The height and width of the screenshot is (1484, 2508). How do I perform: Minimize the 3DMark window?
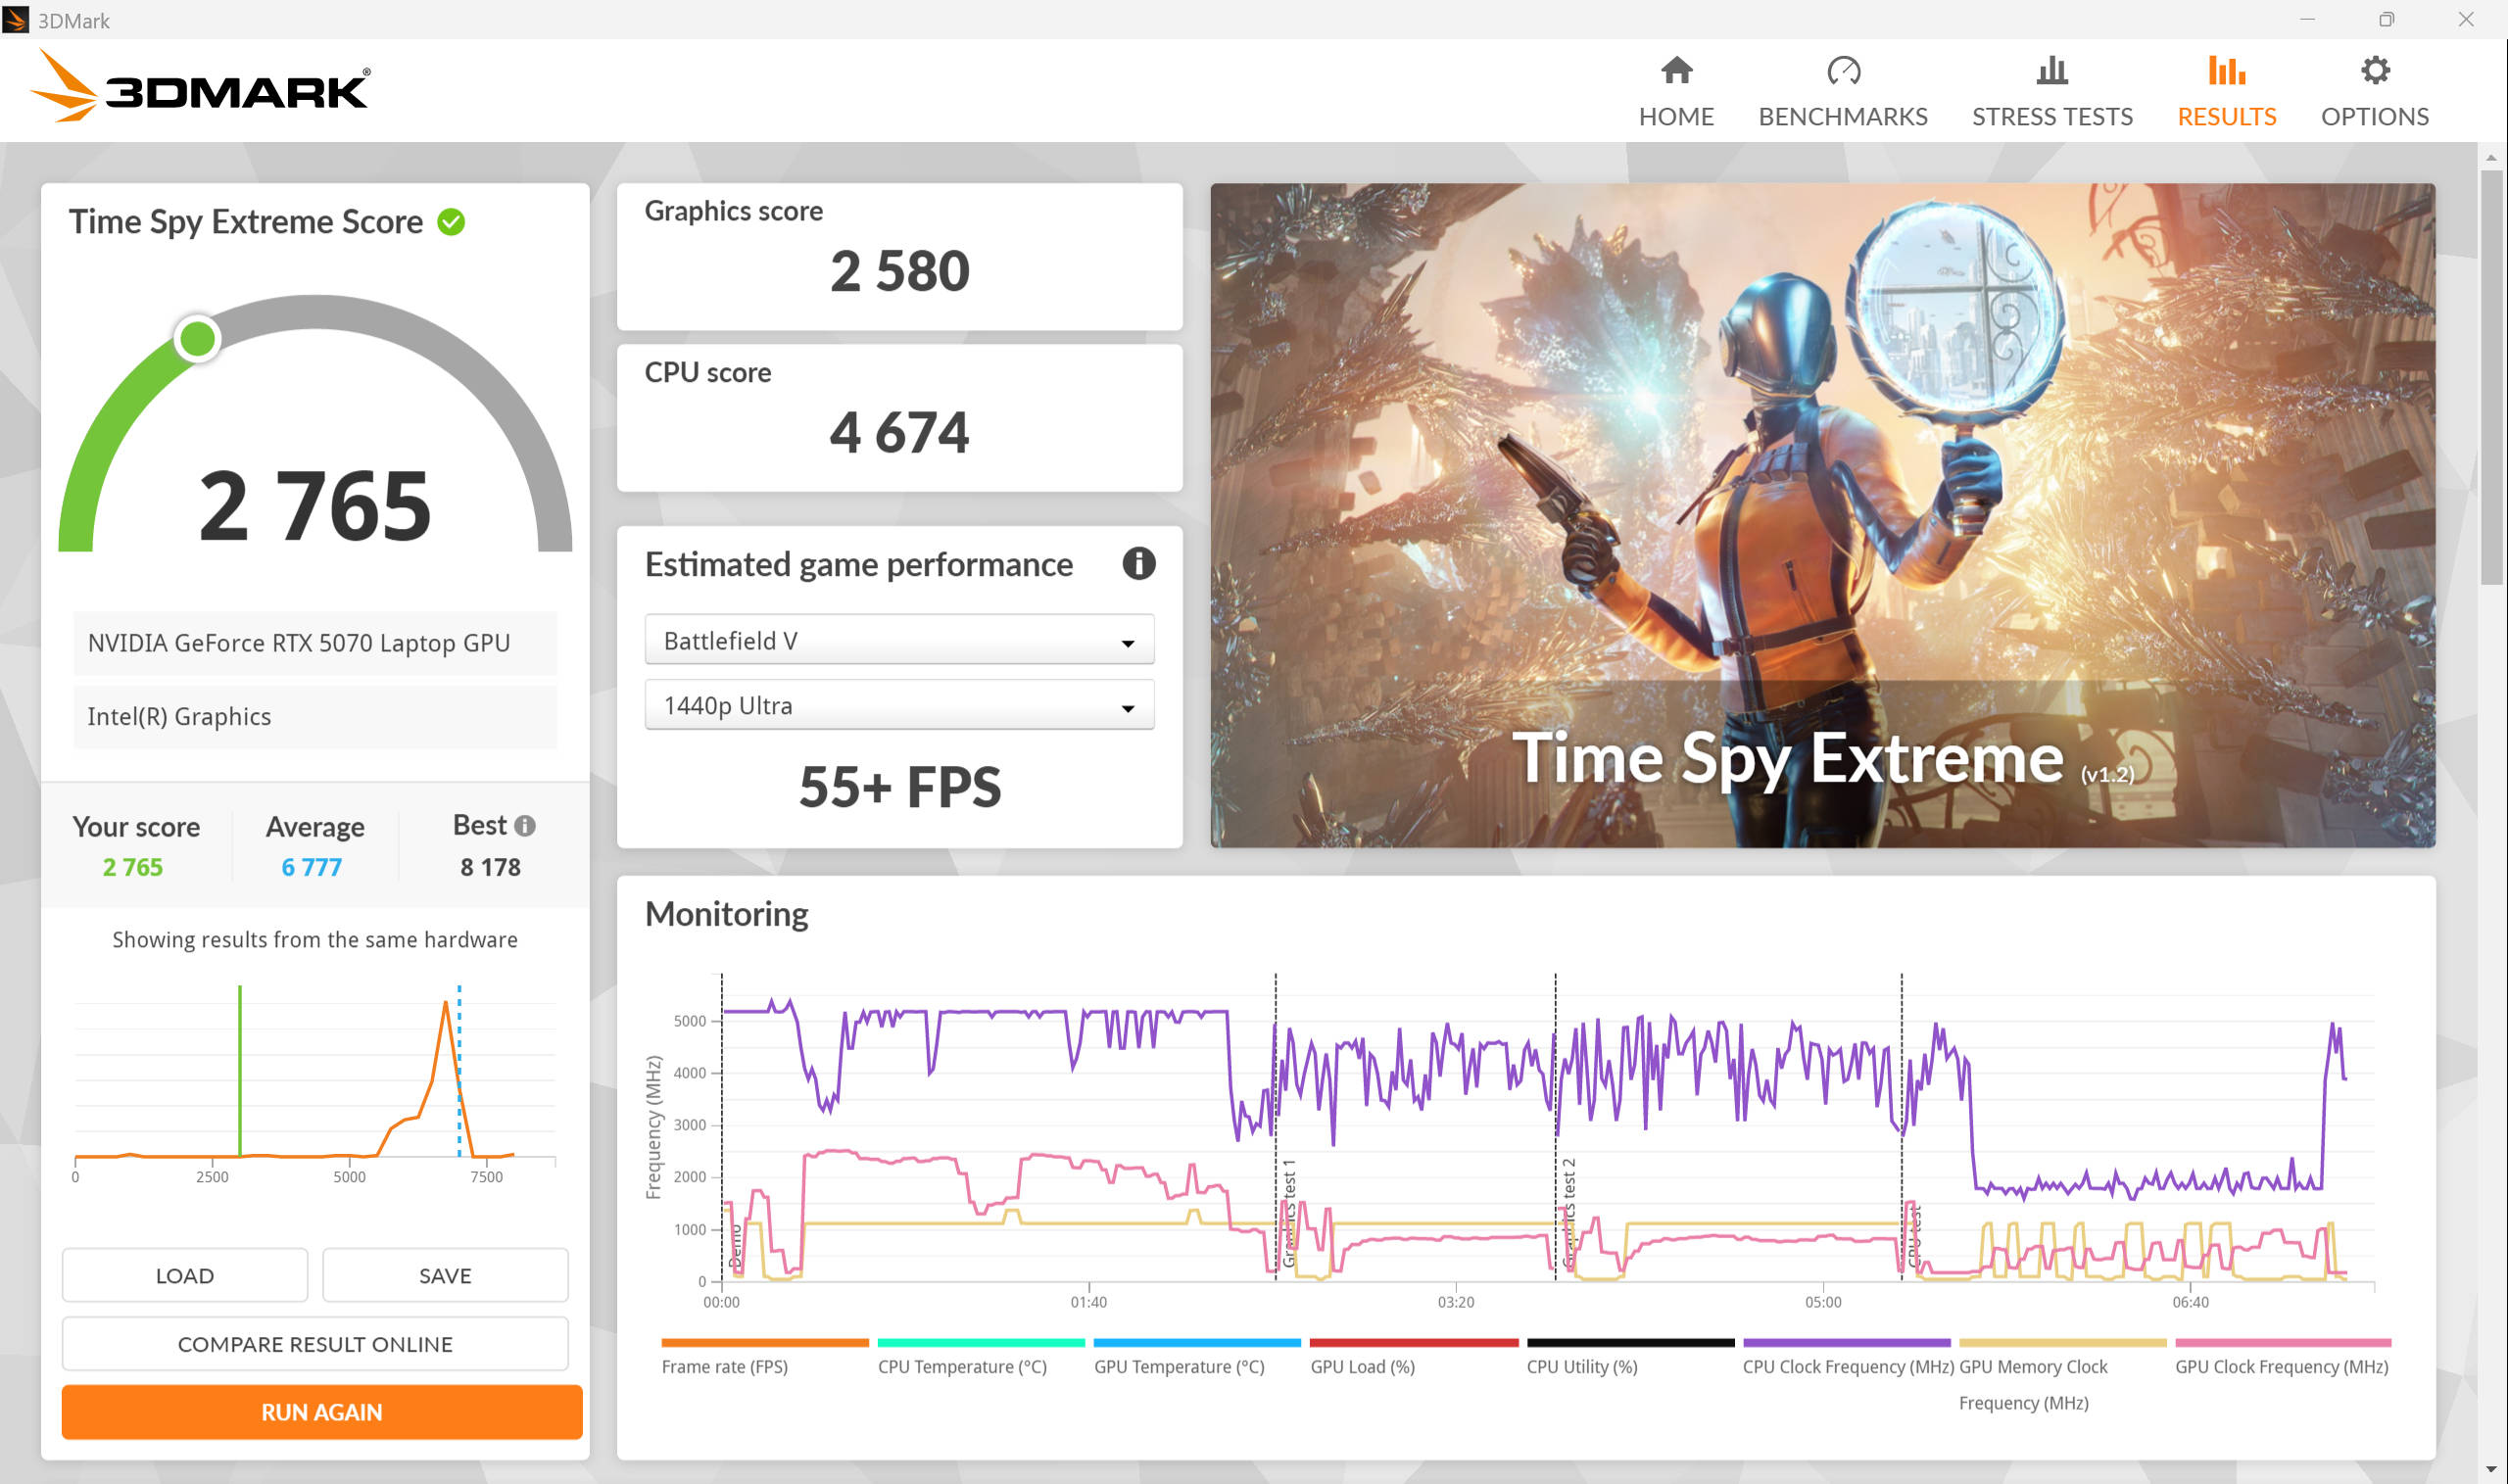coord(2307,19)
